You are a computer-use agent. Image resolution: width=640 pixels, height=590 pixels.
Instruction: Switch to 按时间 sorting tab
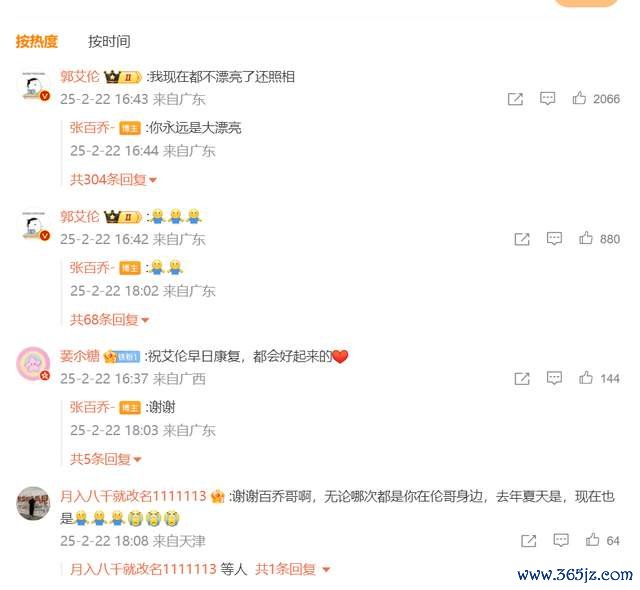coord(109,41)
